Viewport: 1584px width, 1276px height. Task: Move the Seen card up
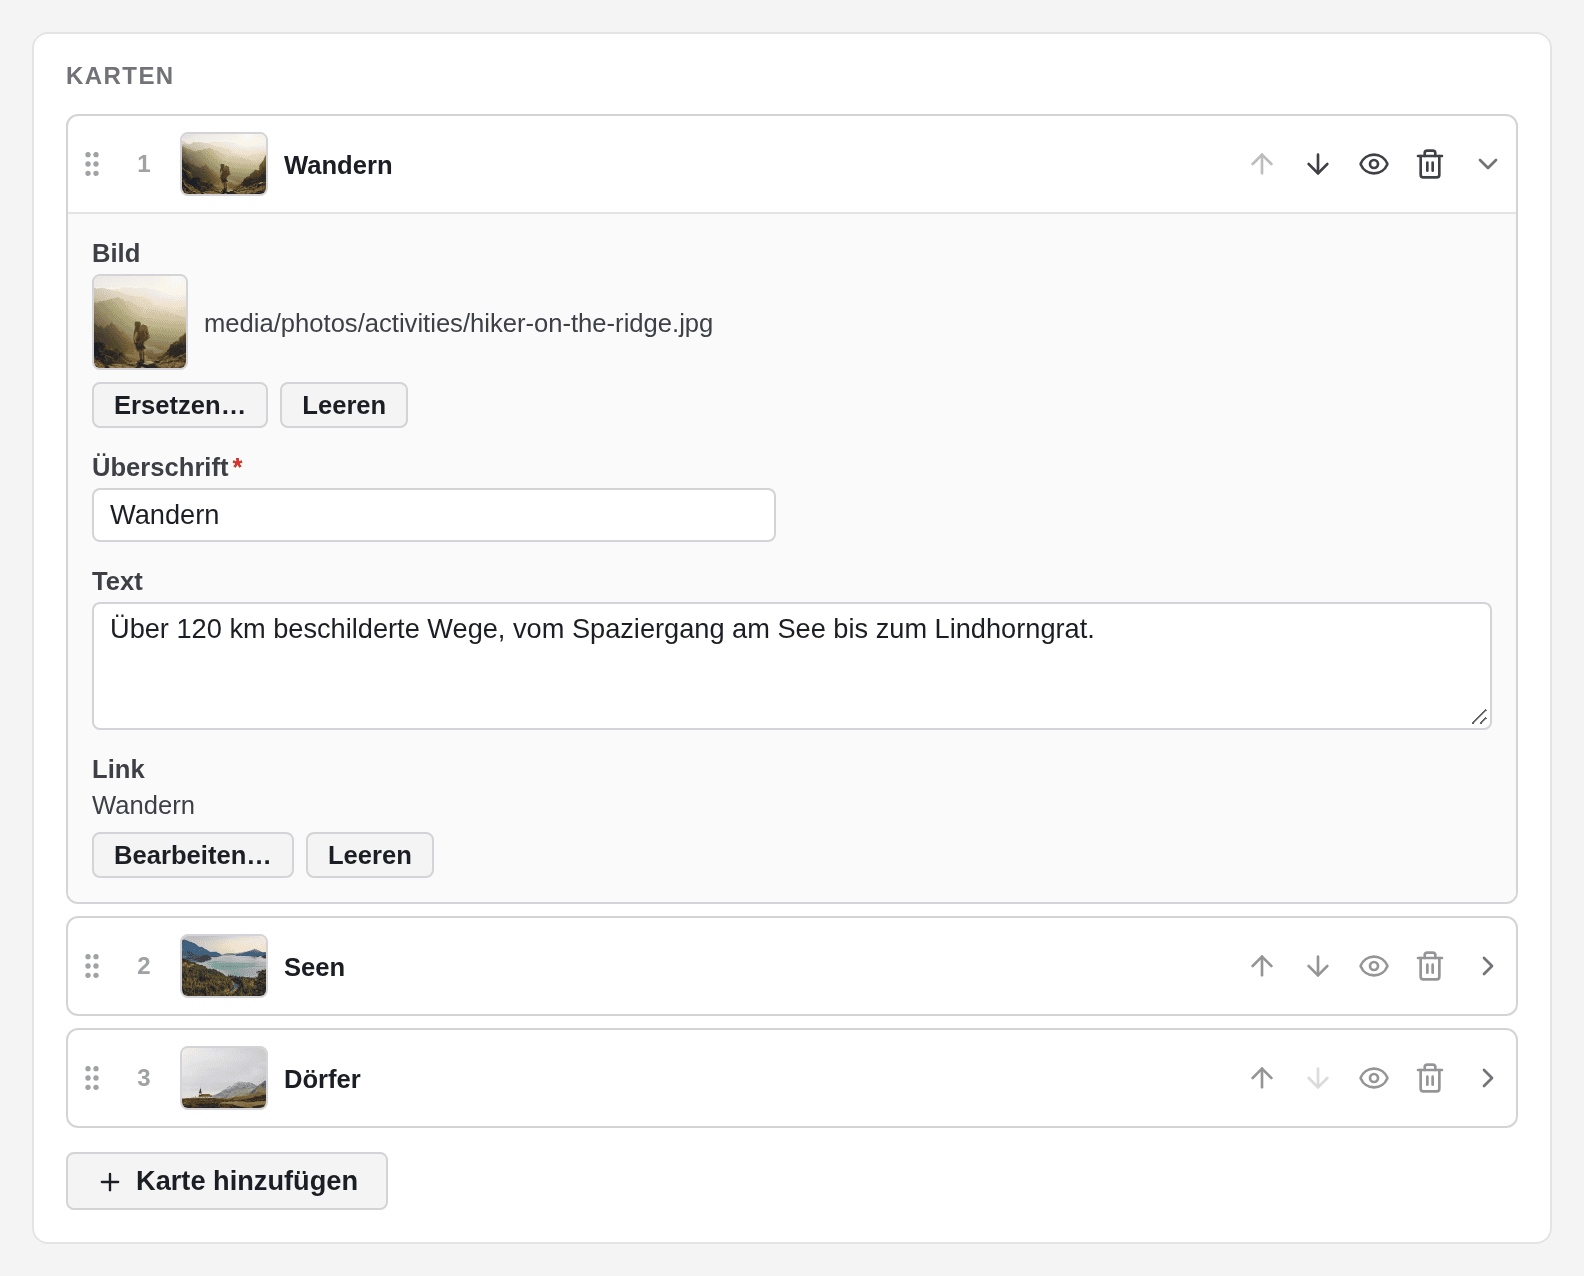click(1262, 966)
